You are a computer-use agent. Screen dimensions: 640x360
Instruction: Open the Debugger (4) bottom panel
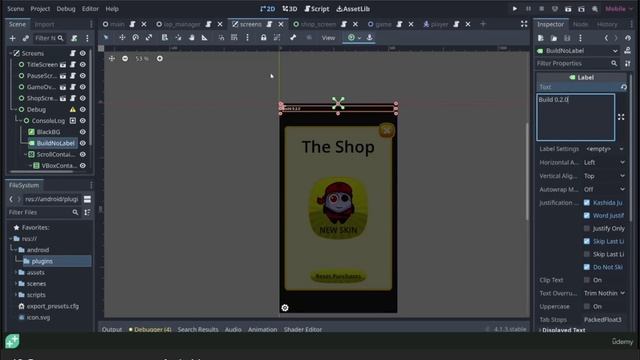150,329
